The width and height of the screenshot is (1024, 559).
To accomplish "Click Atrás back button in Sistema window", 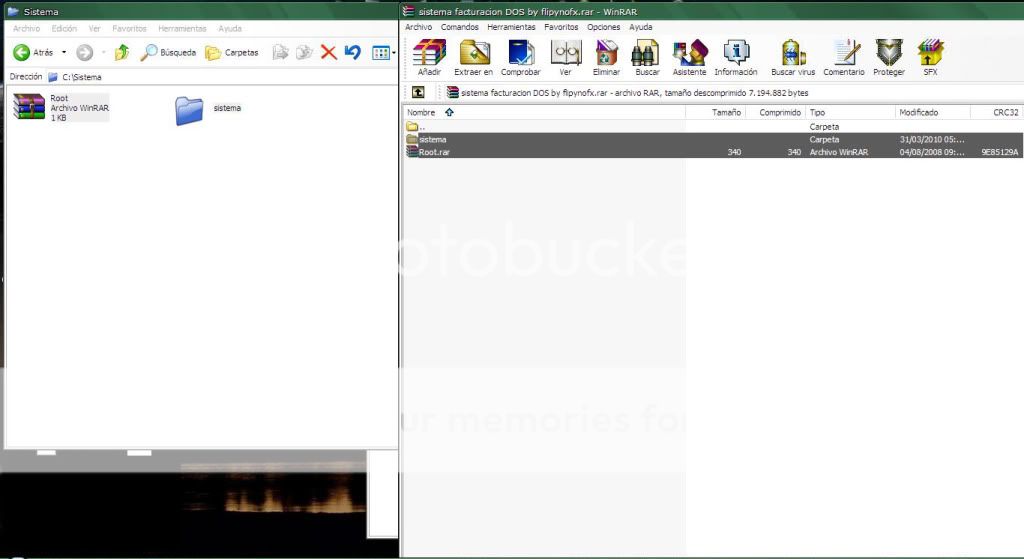I will click(x=33, y=52).
